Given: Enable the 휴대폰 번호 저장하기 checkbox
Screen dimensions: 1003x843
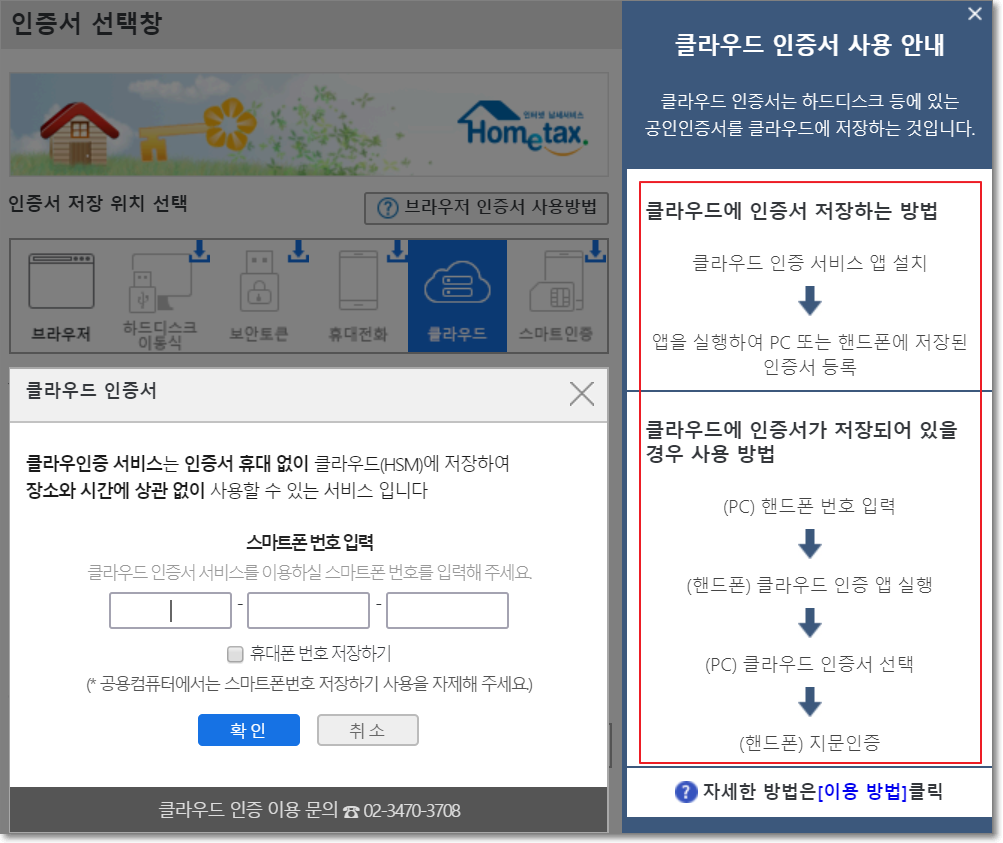Looking at the screenshot, I should [236, 654].
